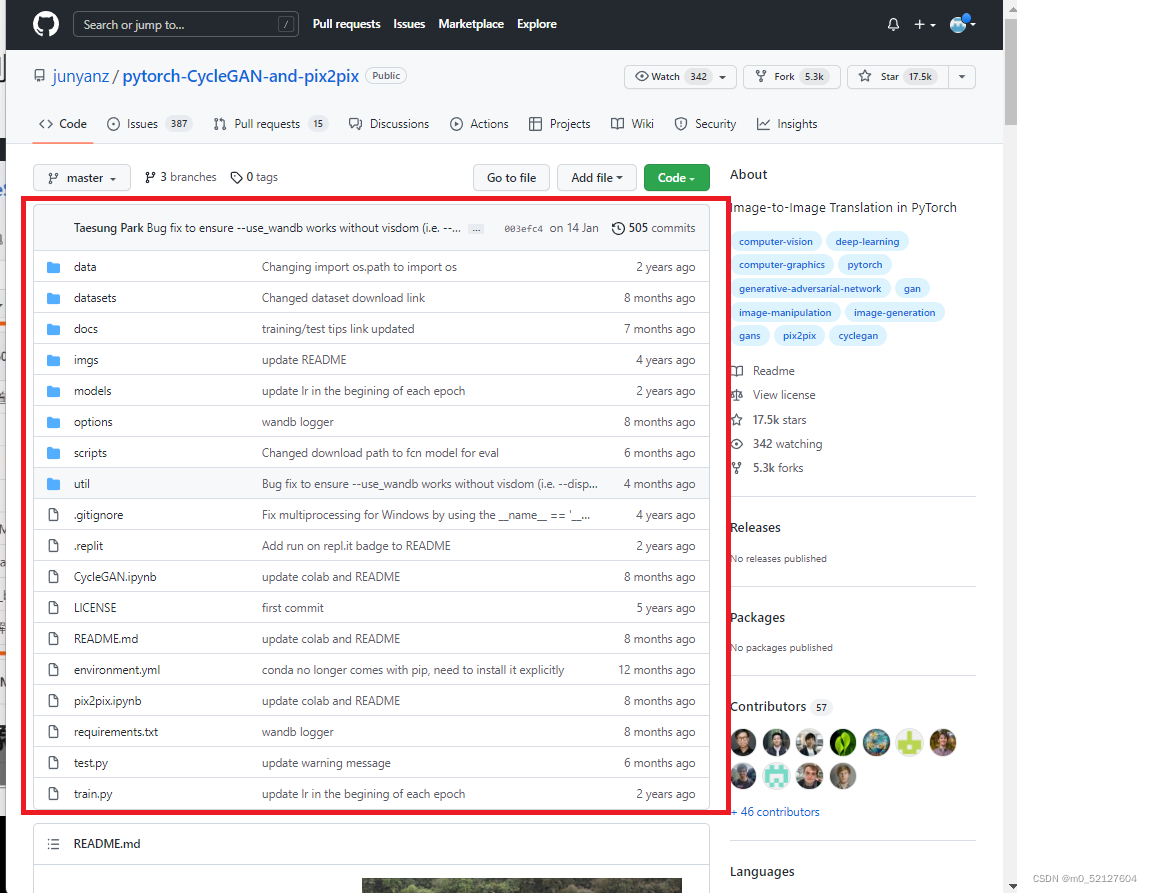
Task: Open the Add file dropdown
Action: [597, 178]
